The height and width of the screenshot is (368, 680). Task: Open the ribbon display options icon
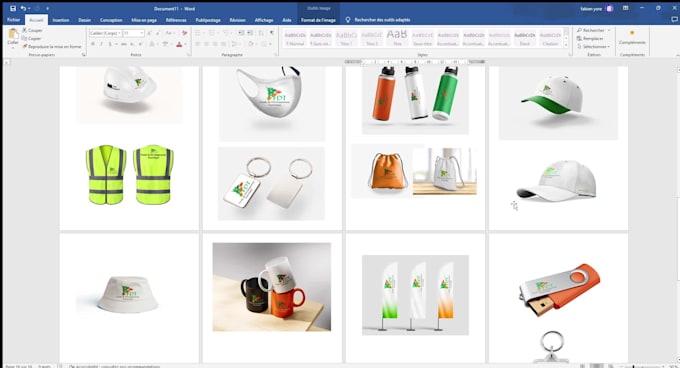click(x=625, y=8)
